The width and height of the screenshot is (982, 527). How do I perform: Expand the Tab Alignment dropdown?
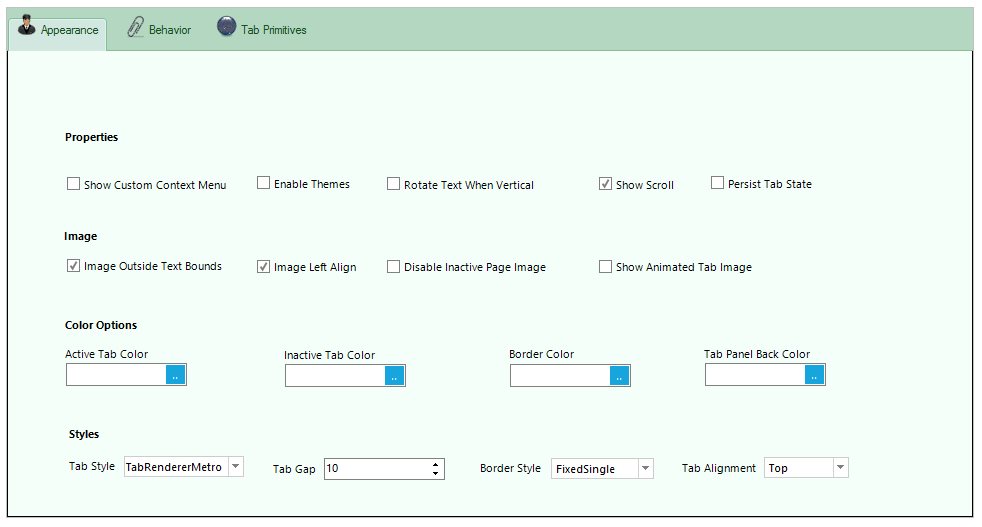click(840, 467)
